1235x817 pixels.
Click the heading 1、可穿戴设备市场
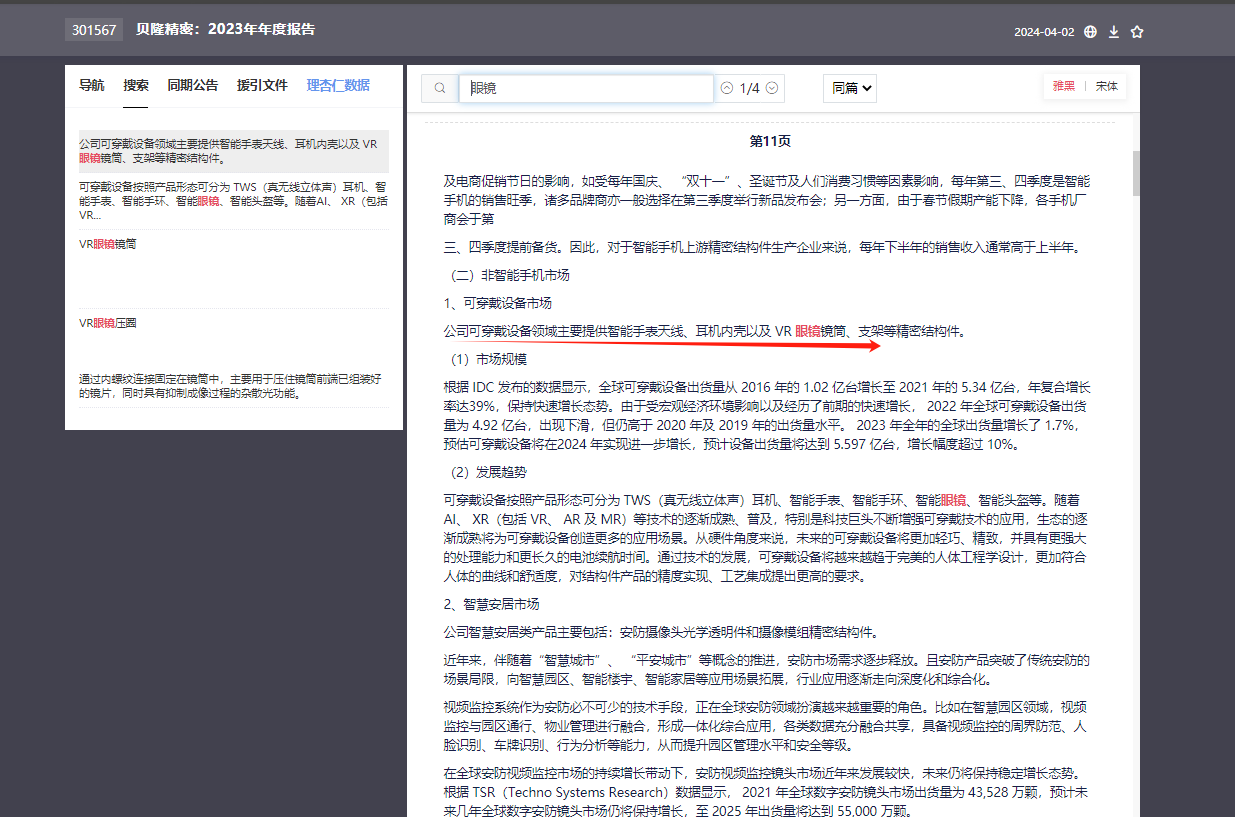coord(498,303)
